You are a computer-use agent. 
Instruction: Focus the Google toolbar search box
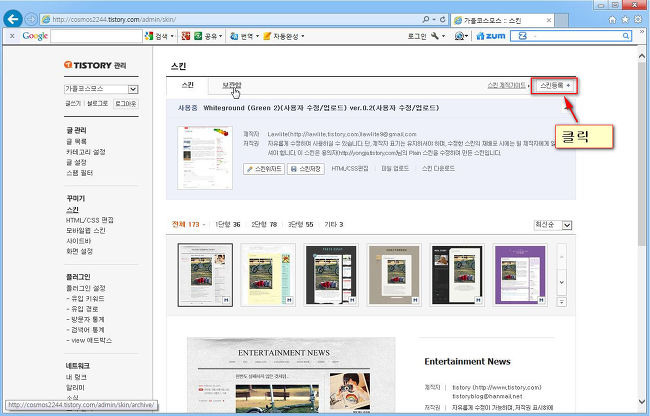[96, 36]
